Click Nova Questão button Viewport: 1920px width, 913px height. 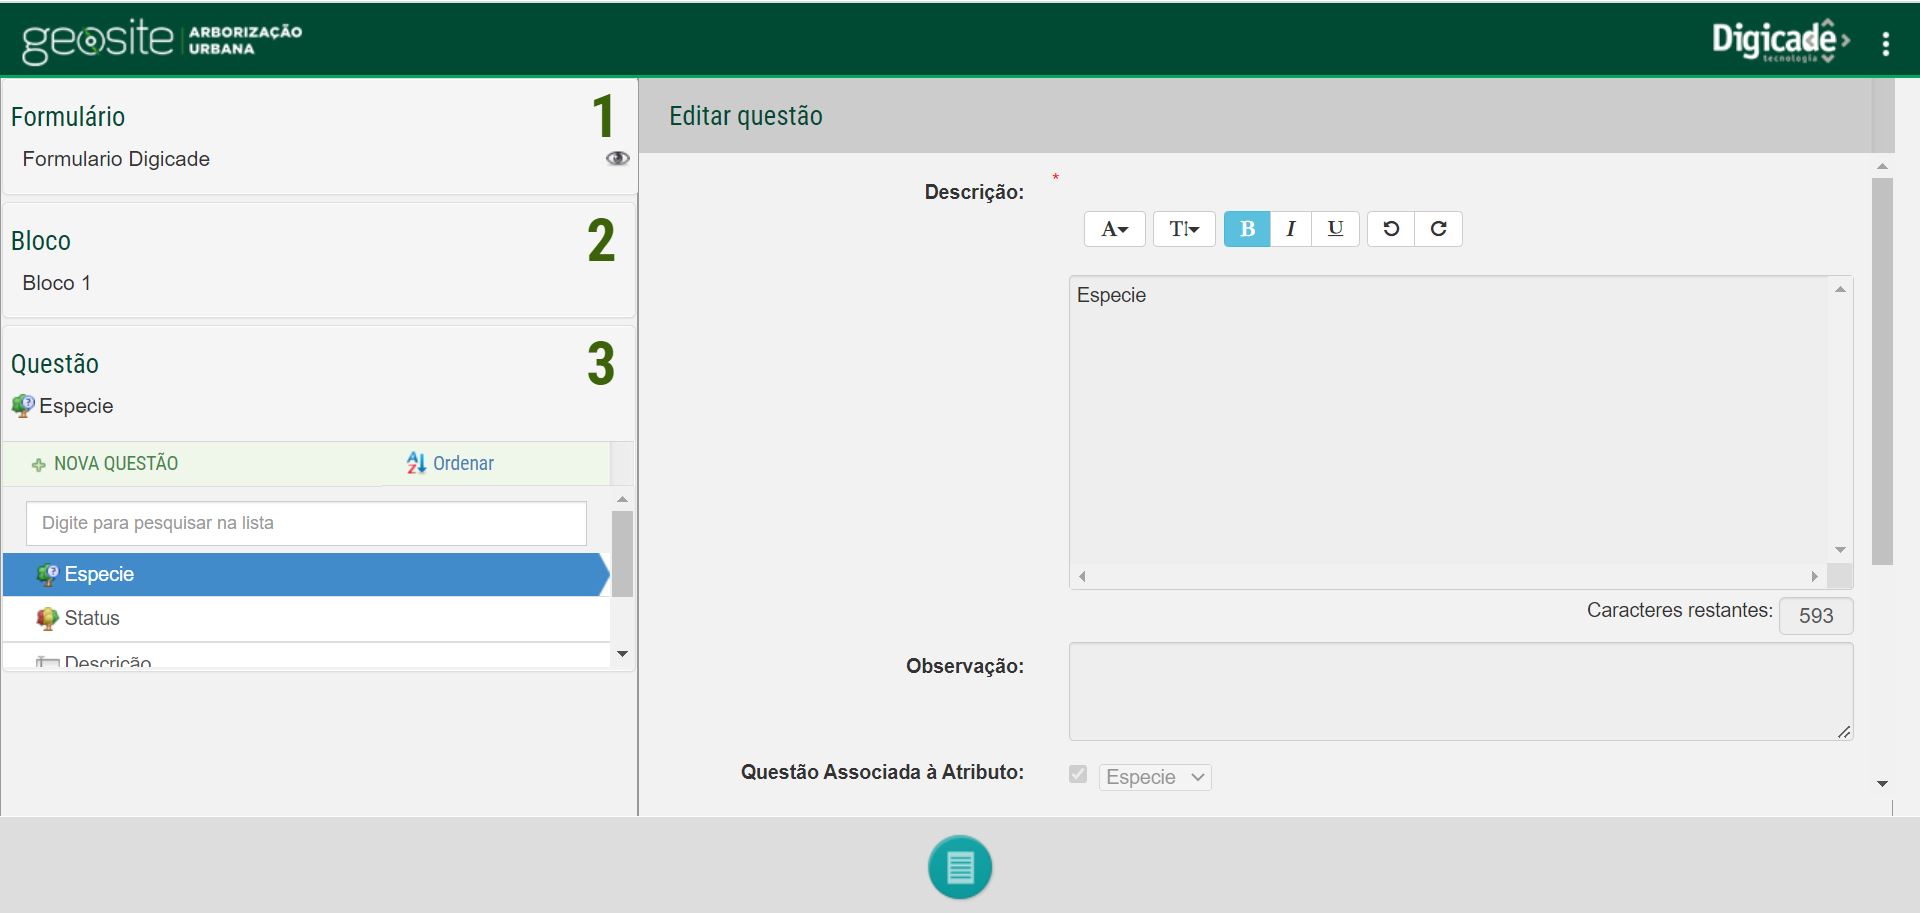point(105,463)
